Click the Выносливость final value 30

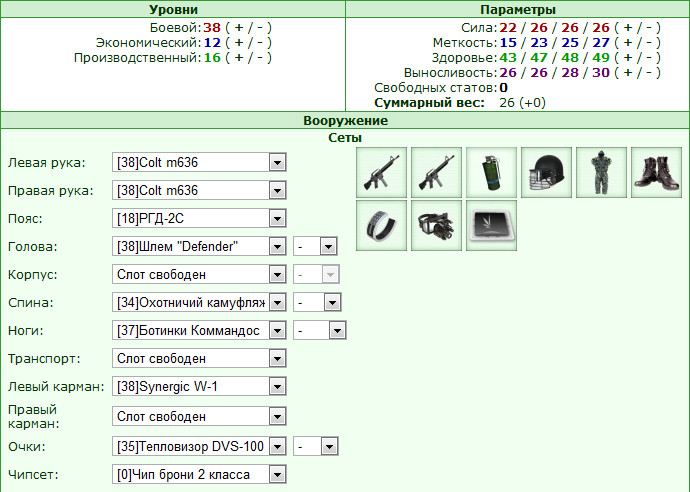(x=601, y=73)
